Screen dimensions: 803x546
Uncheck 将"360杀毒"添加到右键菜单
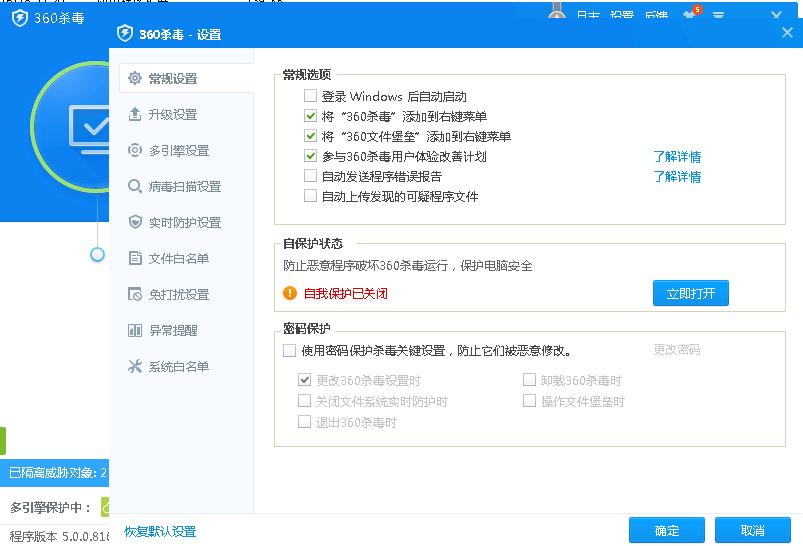click(x=310, y=116)
